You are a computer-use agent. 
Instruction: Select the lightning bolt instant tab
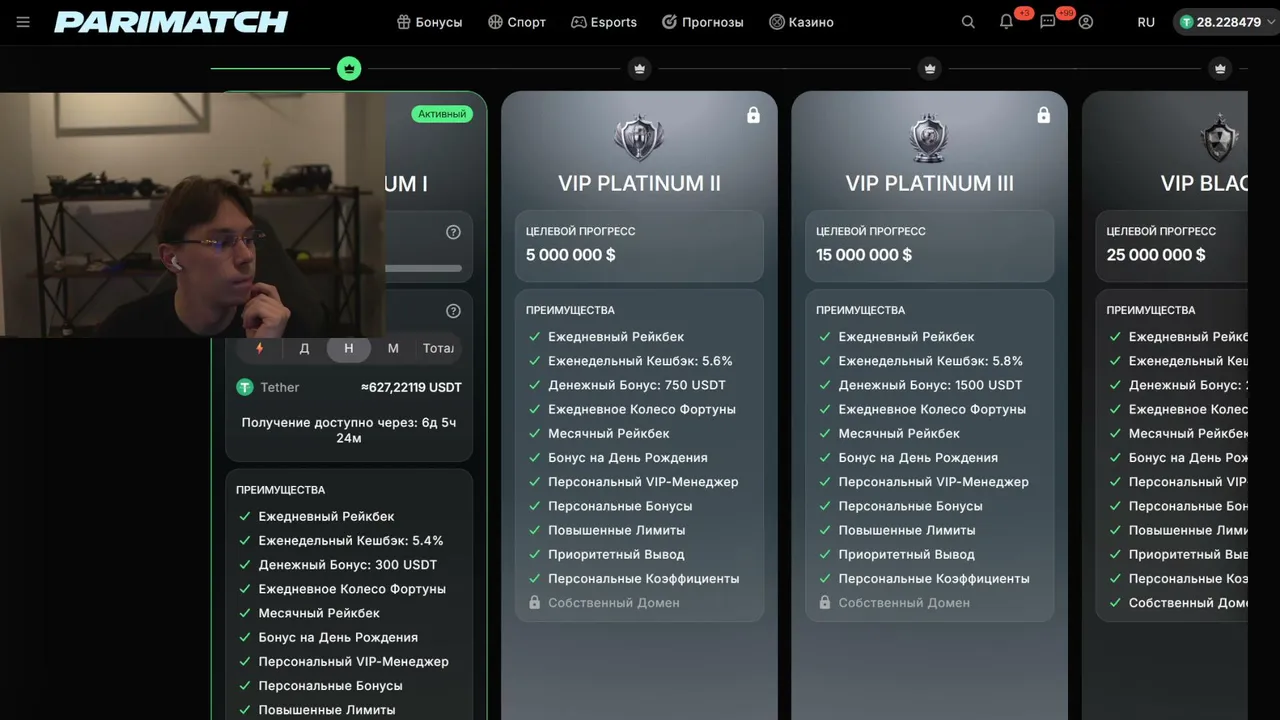pyautogui.click(x=260, y=348)
